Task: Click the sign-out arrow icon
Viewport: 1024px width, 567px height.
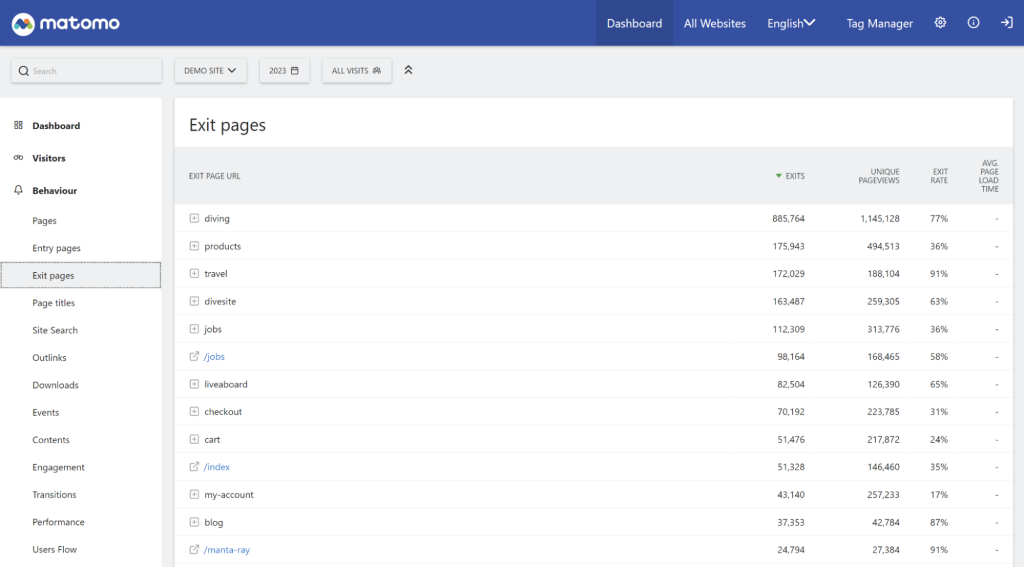Action: (x=1006, y=23)
